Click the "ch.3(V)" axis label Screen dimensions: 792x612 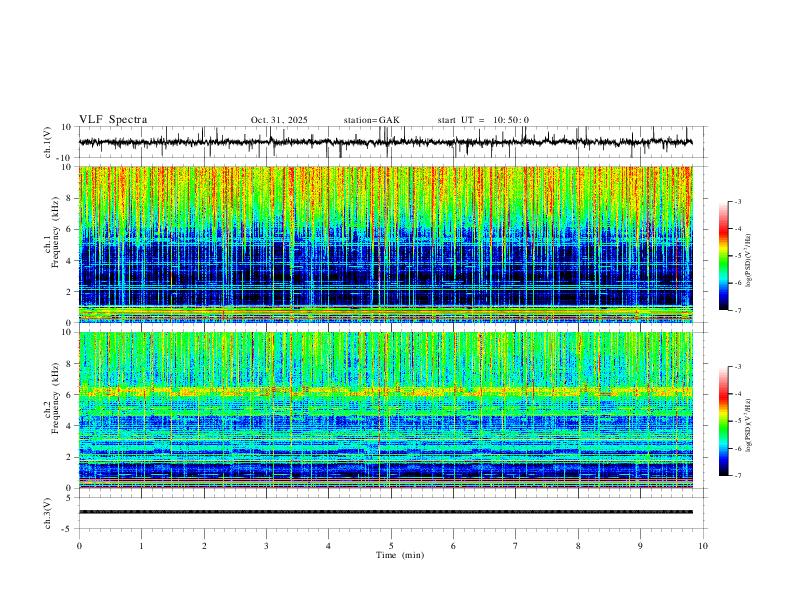[x=48, y=514]
